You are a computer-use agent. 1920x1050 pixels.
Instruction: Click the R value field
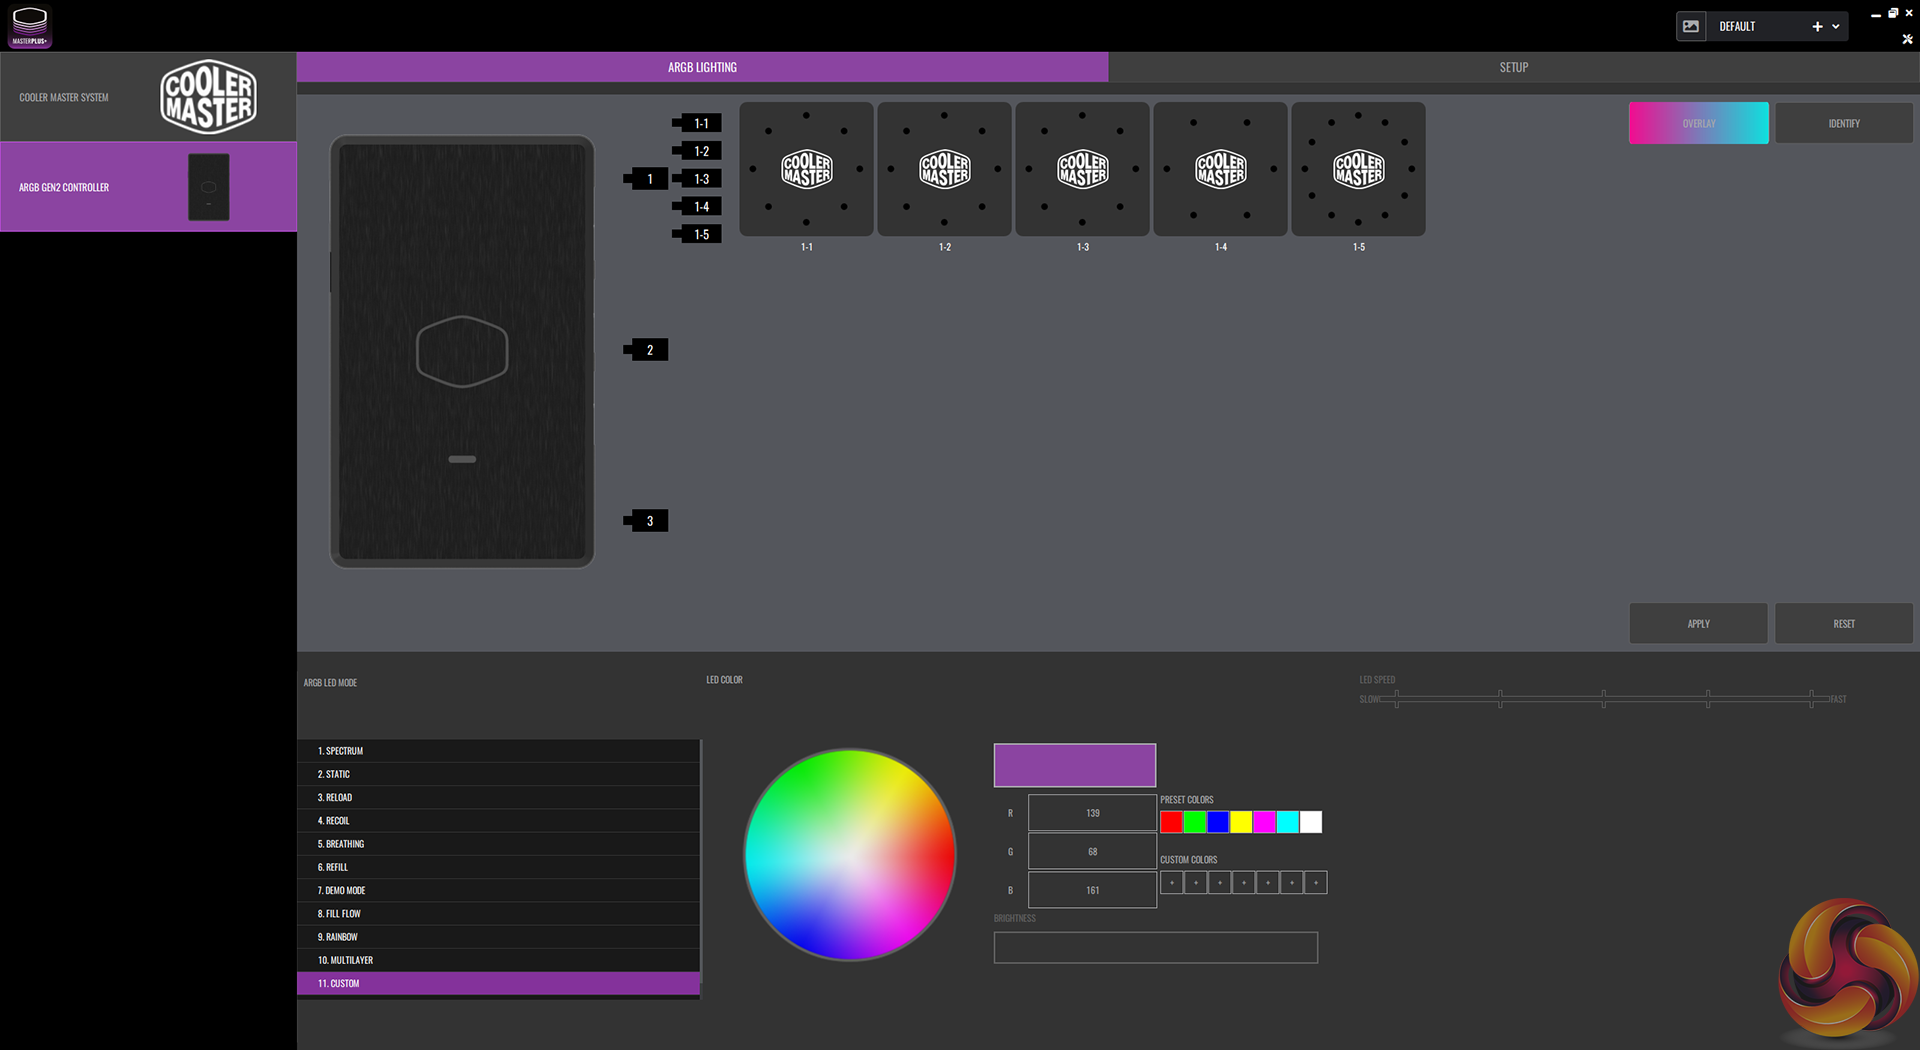click(x=1092, y=813)
